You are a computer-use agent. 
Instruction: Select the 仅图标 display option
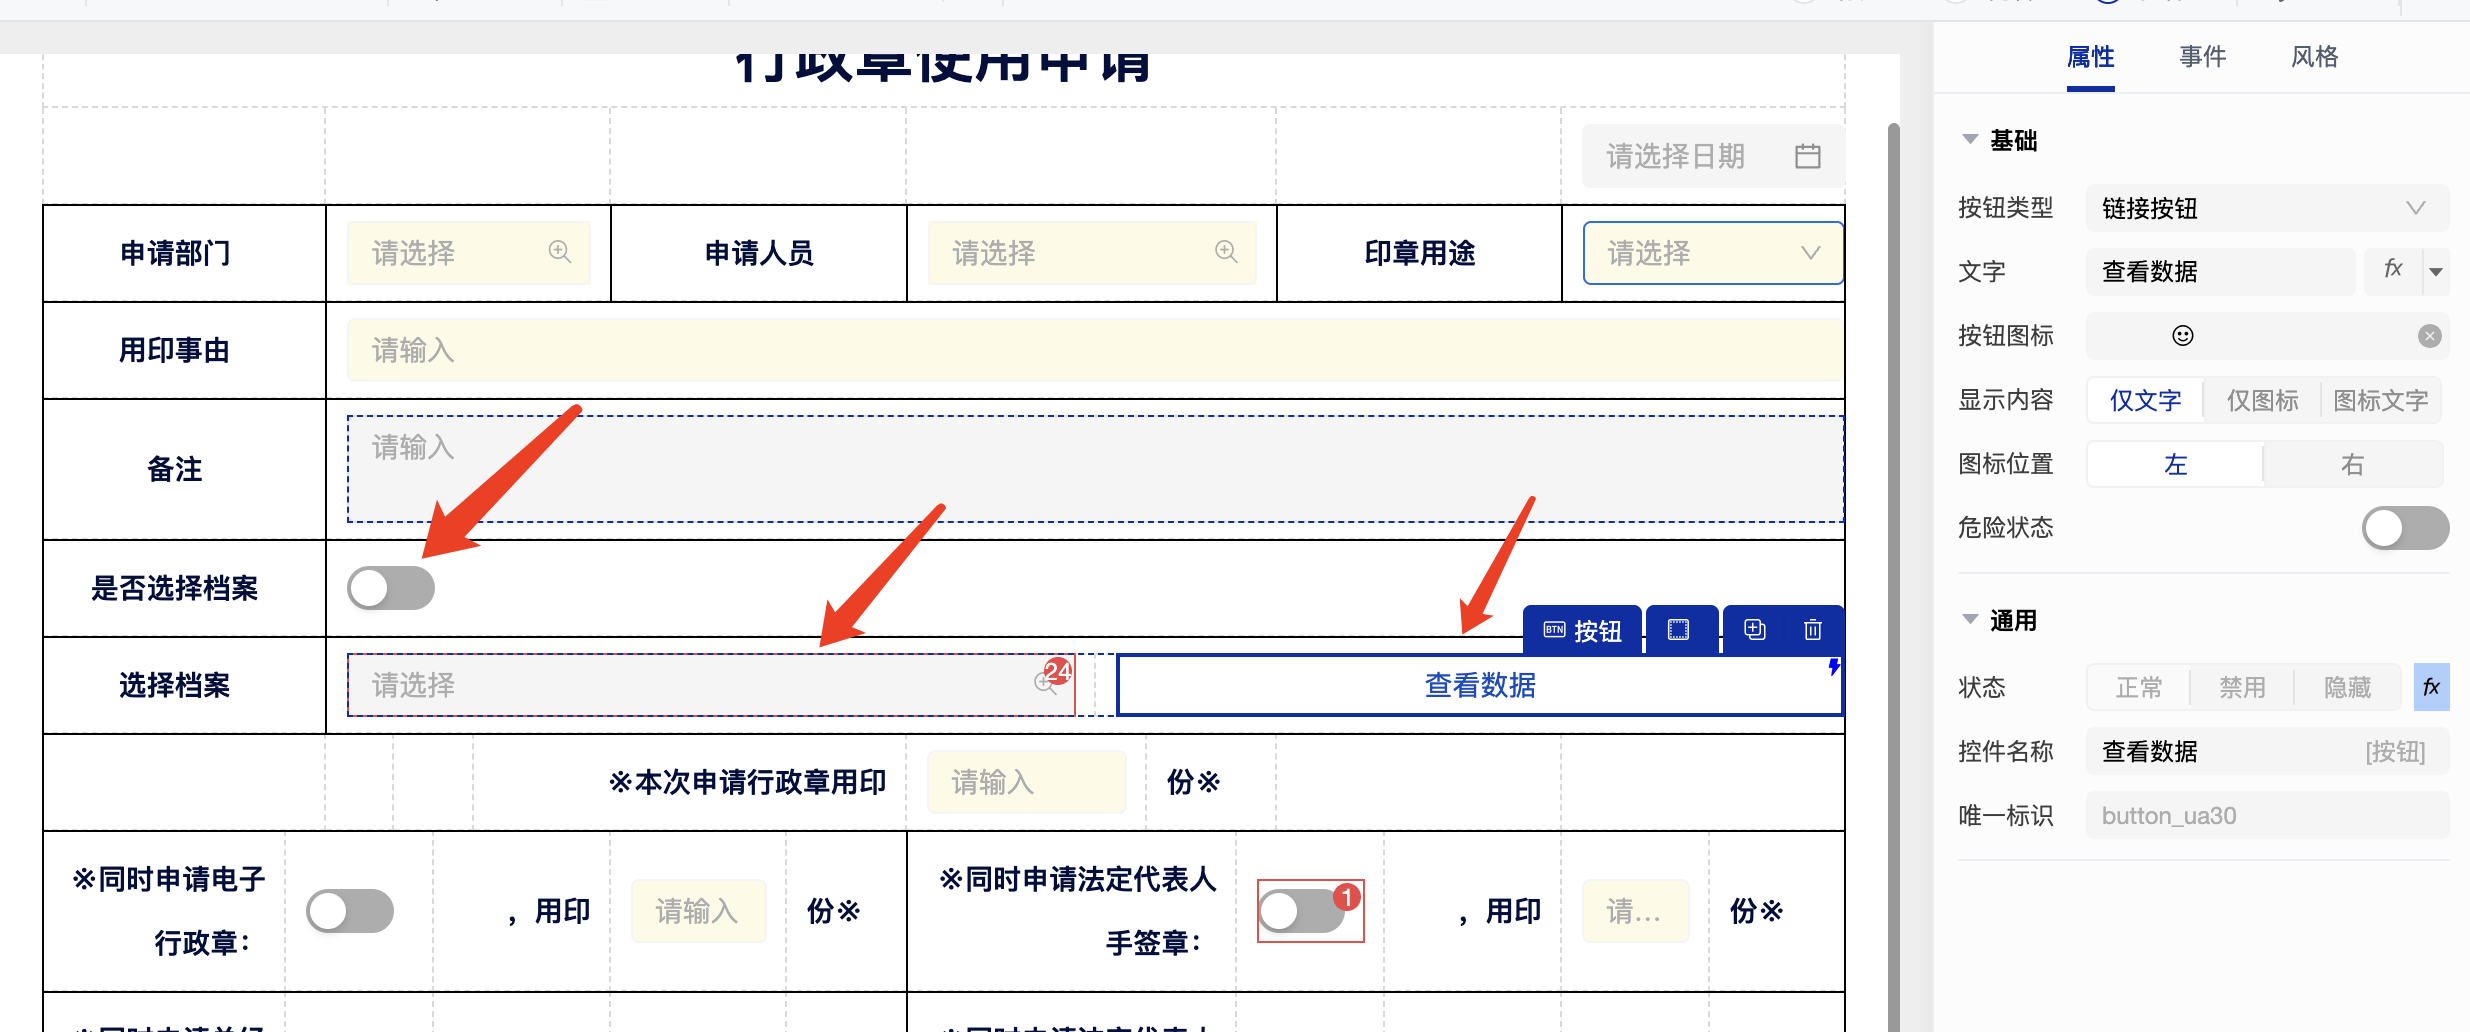point(2262,400)
